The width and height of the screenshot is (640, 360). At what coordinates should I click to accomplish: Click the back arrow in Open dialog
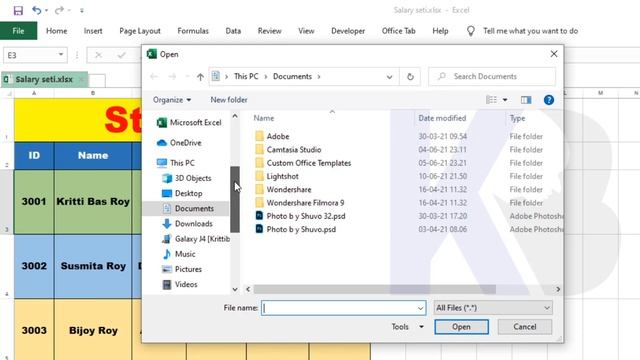154,77
